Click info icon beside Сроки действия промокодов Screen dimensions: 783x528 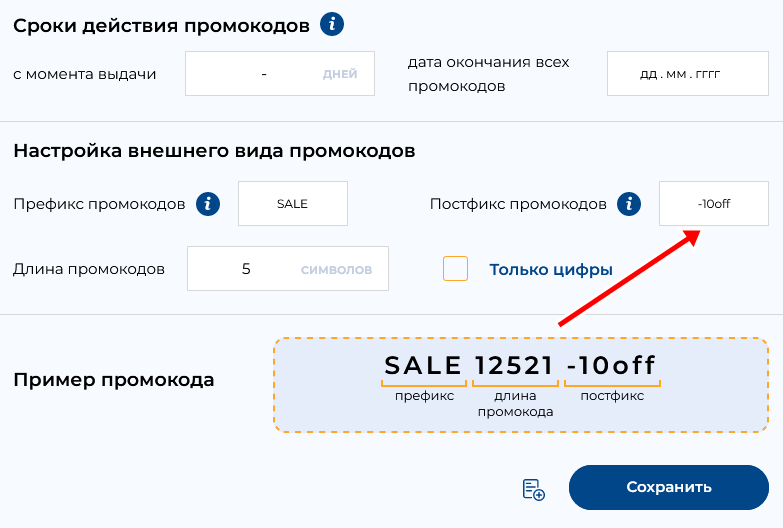click(332, 24)
